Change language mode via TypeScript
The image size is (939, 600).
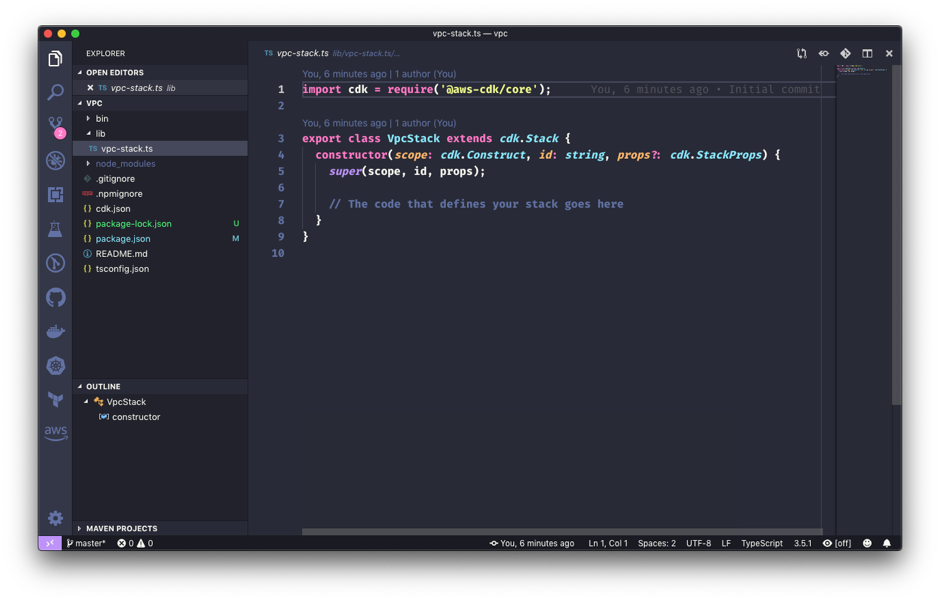pos(762,543)
